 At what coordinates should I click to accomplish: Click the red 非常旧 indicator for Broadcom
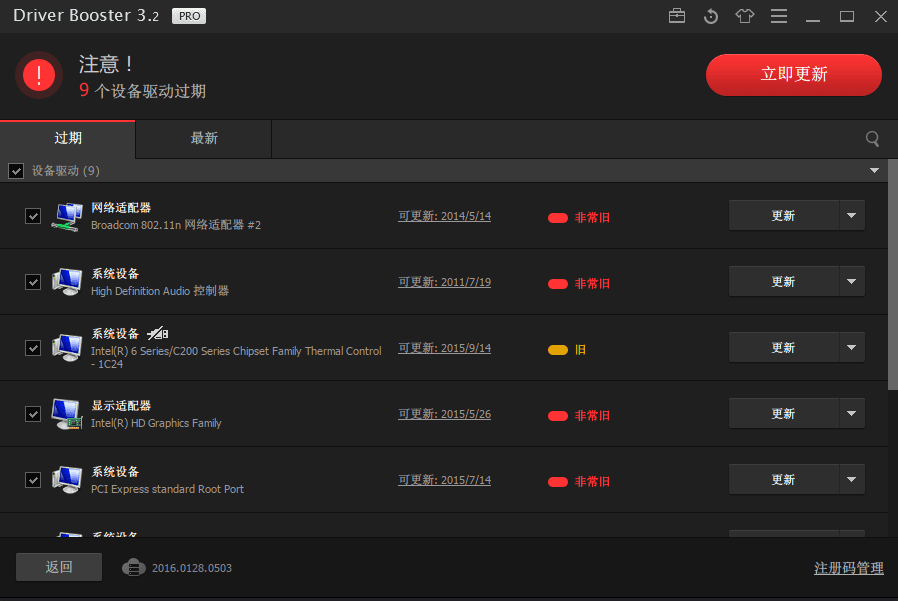(578, 218)
